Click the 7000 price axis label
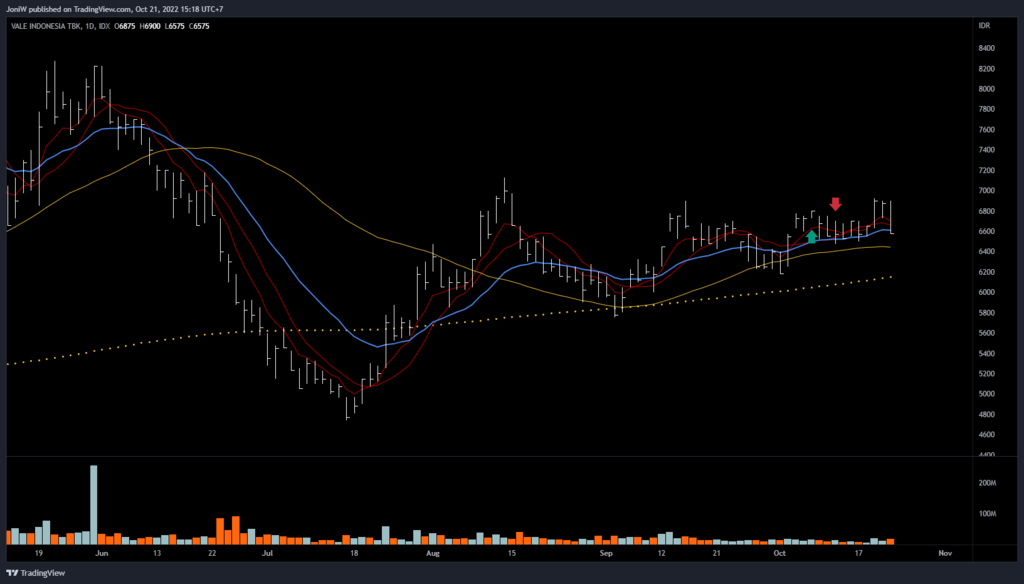This screenshot has width=1024, height=584. coord(986,190)
